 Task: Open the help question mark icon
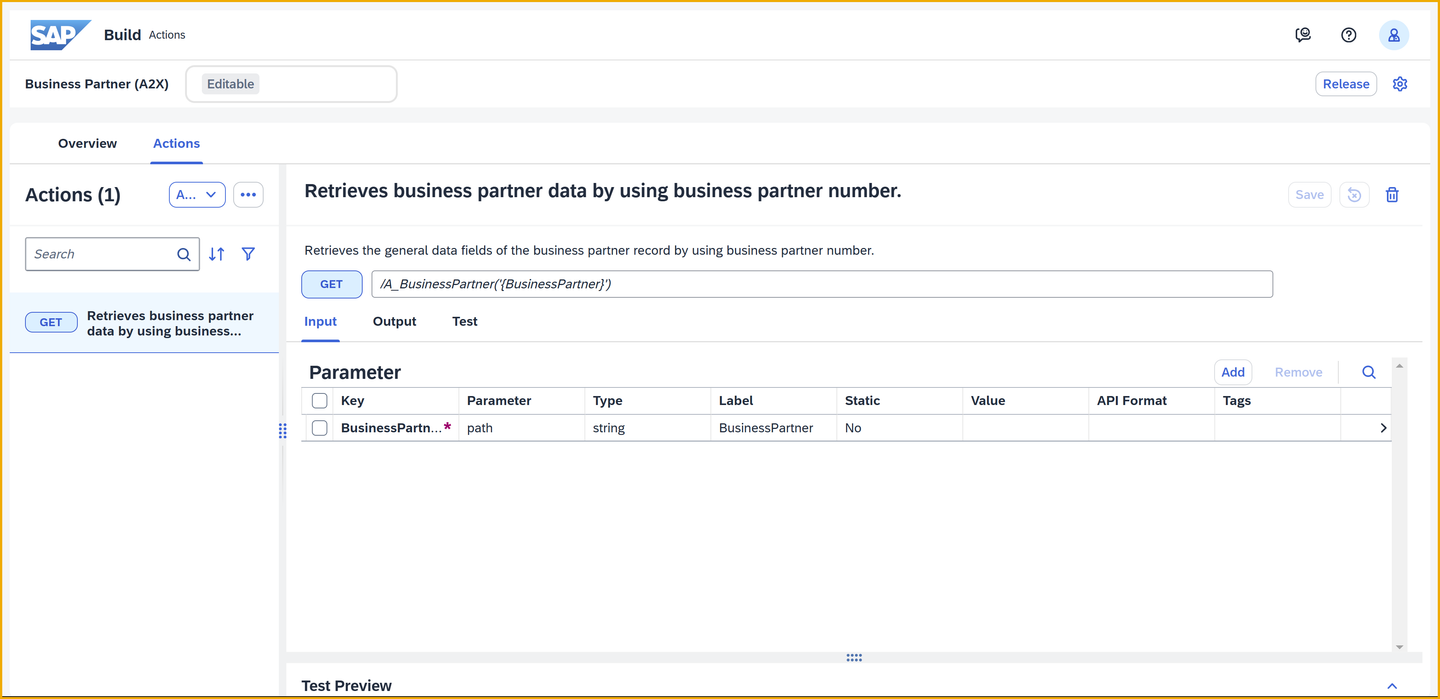pos(1349,35)
